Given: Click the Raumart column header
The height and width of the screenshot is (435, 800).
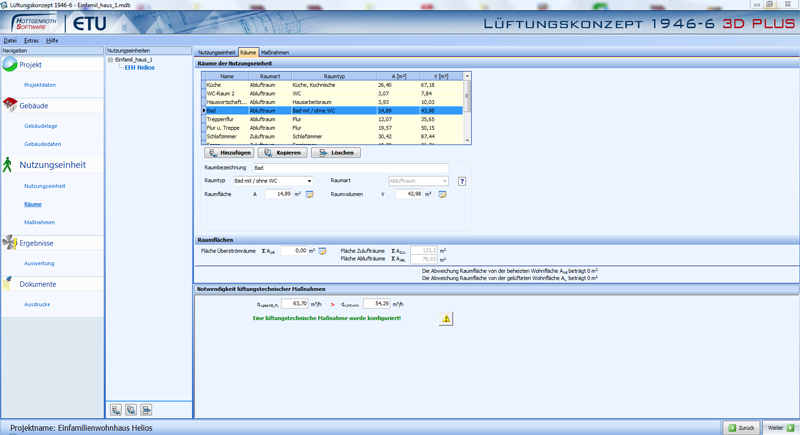Looking at the screenshot, I should (269, 76).
